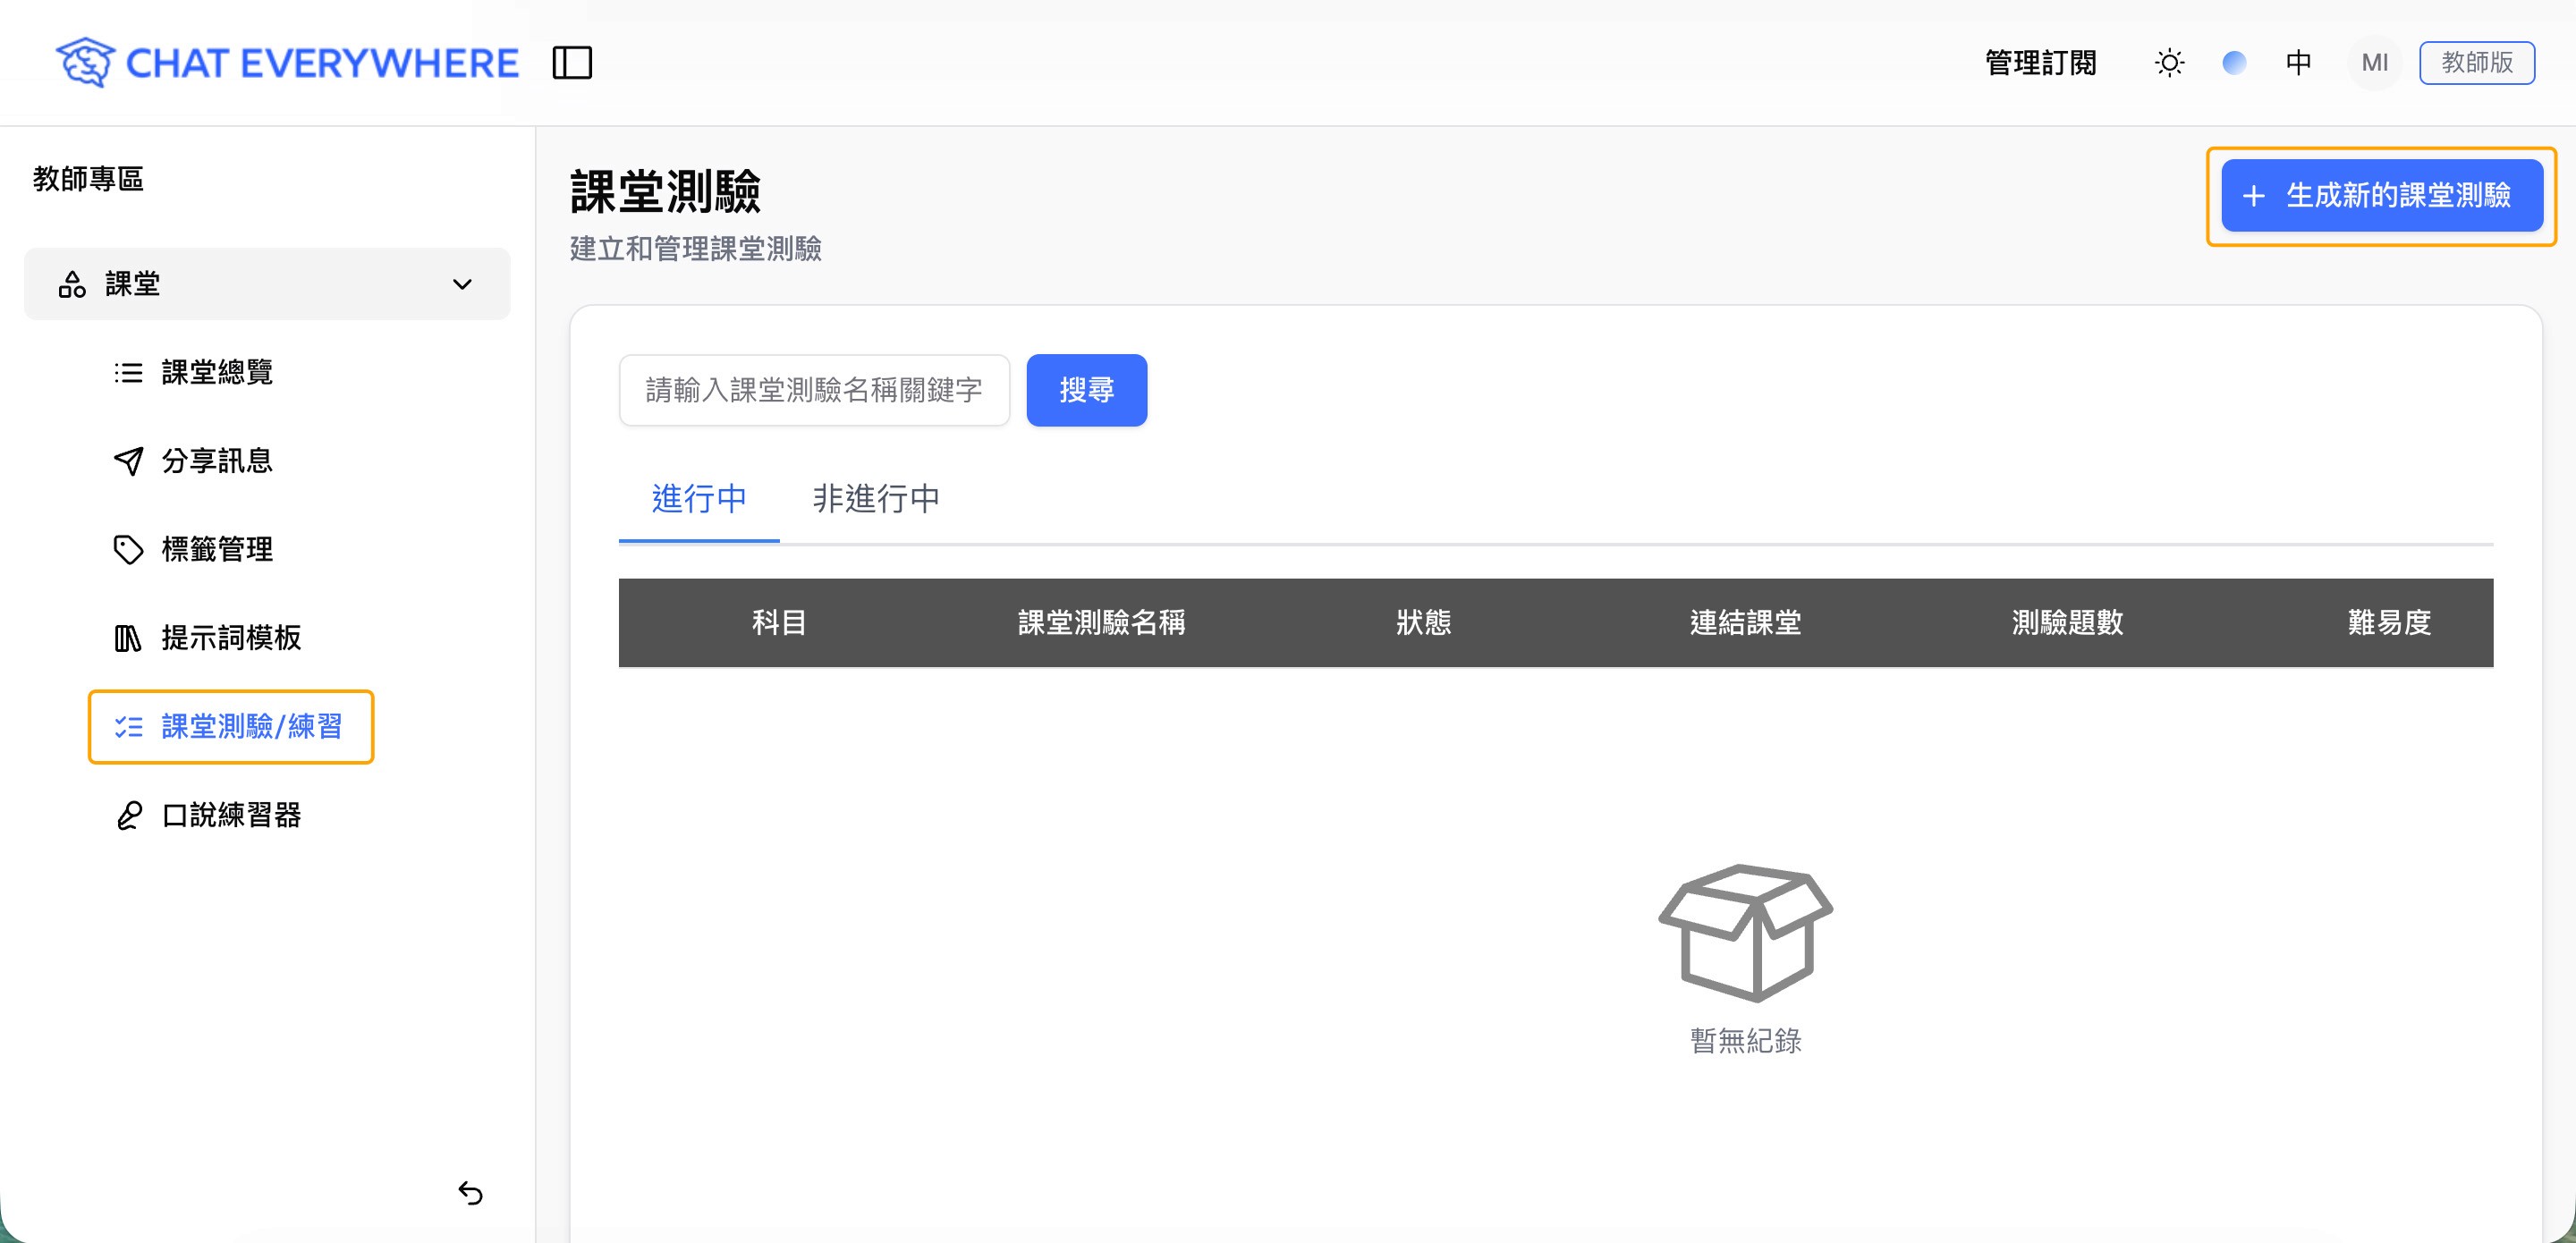Click the back arrow at sidebar bottom
2576x1243 pixels.
pyautogui.click(x=471, y=1192)
